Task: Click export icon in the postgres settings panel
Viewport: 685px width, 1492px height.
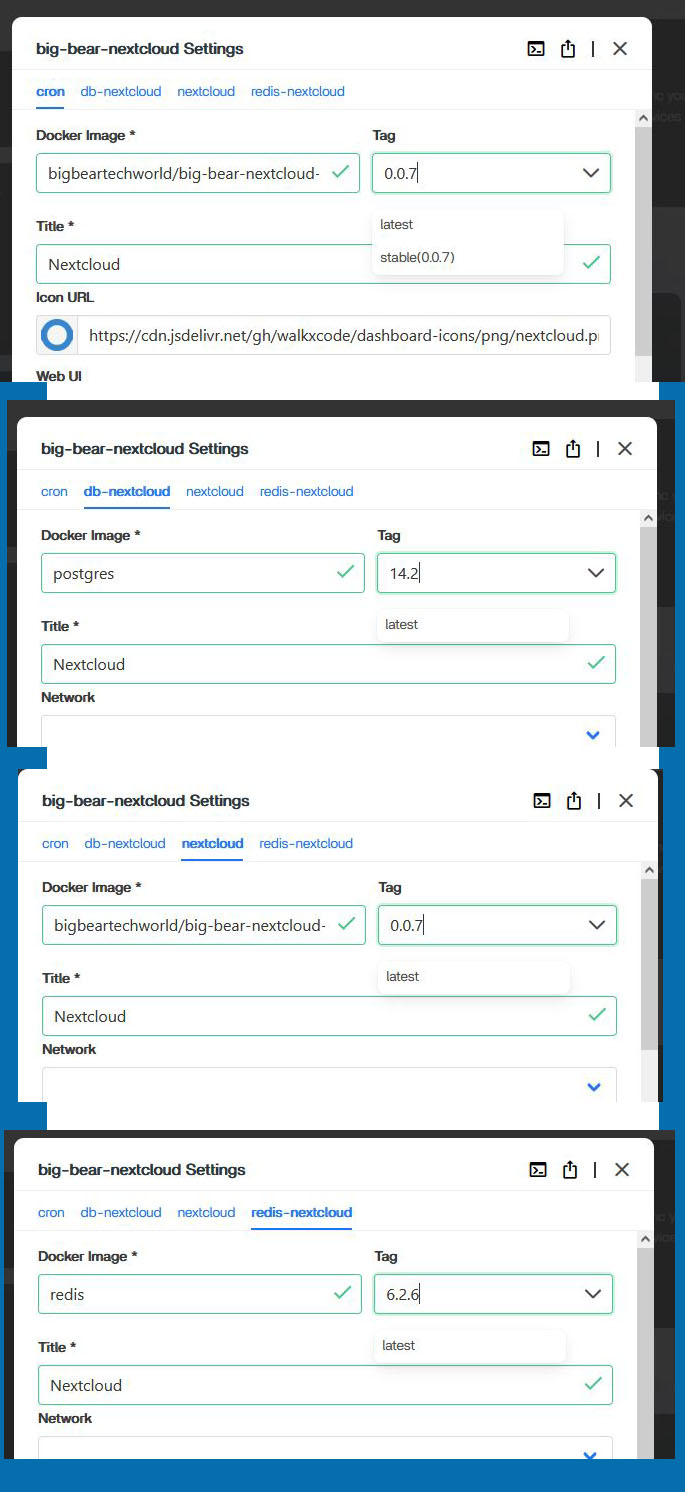Action: pyautogui.click(x=573, y=448)
